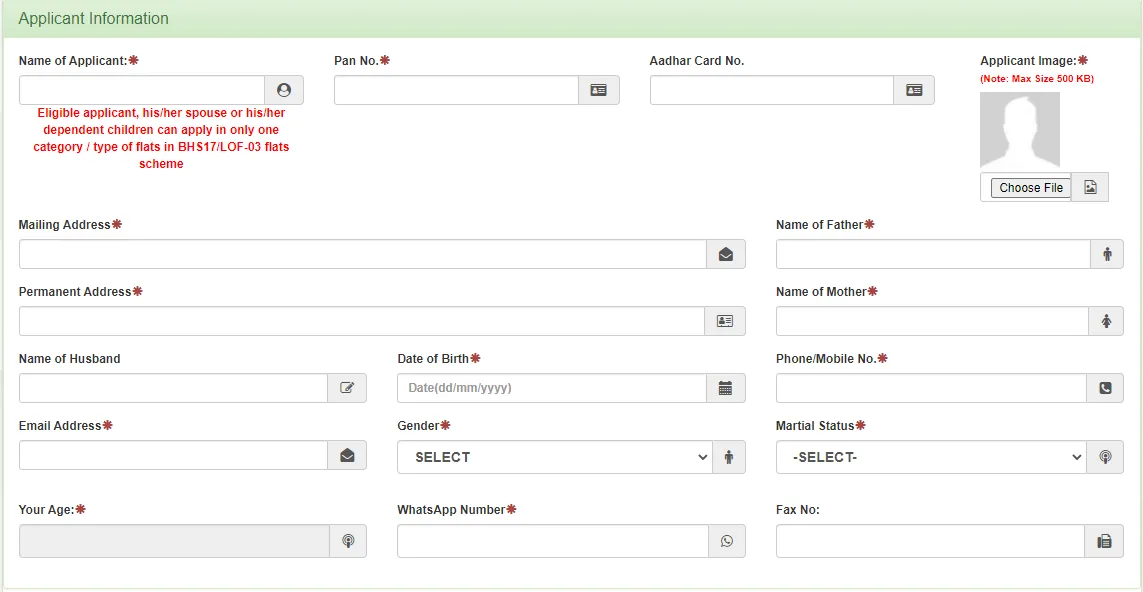Focus the Name of Applicant text field
This screenshot has width=1143, height=592.
[x=141, y=90]
